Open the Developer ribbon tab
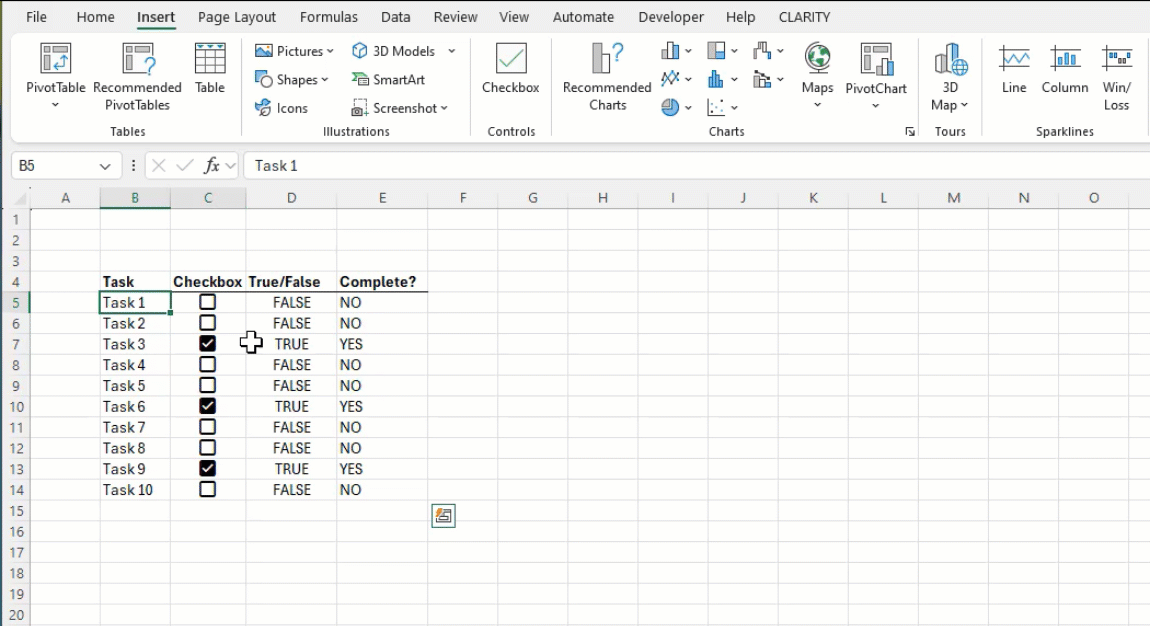 tap(670, 16)
